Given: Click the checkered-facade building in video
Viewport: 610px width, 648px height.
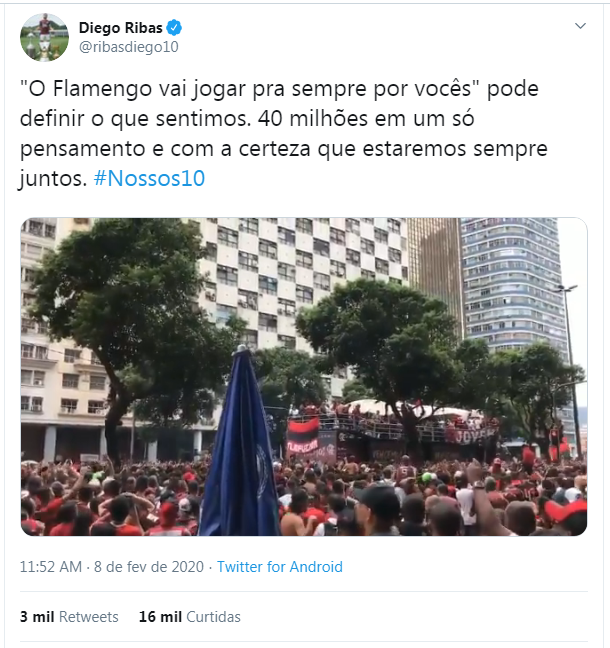Looking at the screenshot, I should [x=302, y=281].
